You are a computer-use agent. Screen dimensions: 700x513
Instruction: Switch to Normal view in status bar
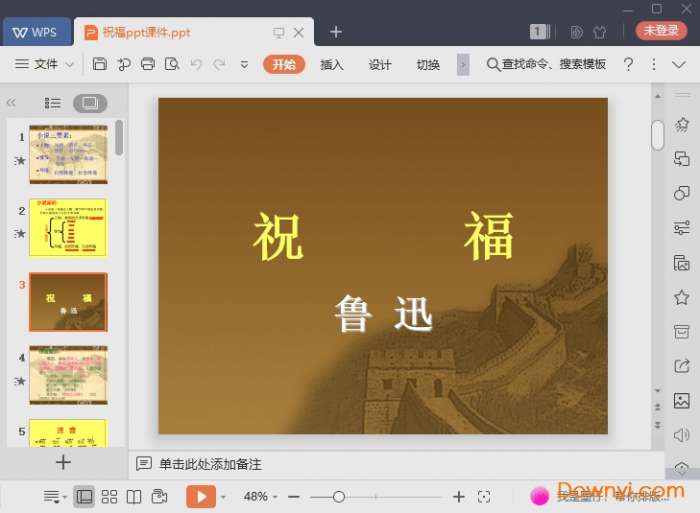point(84,496)
